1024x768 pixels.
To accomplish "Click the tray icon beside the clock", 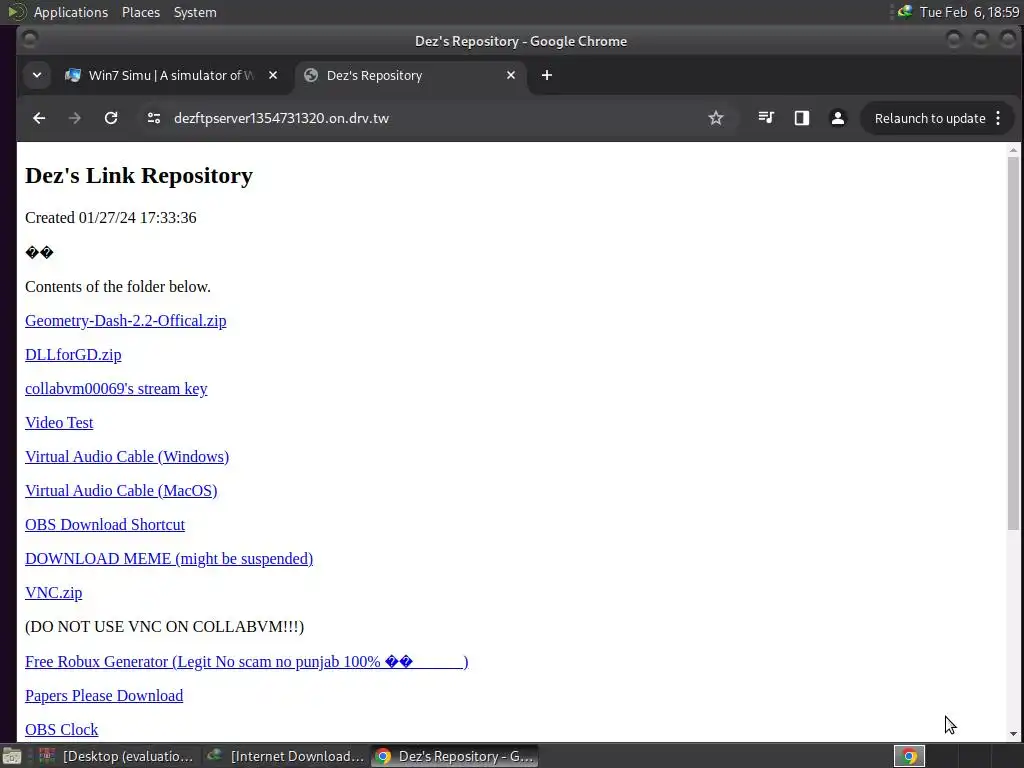I will point(904,12).
